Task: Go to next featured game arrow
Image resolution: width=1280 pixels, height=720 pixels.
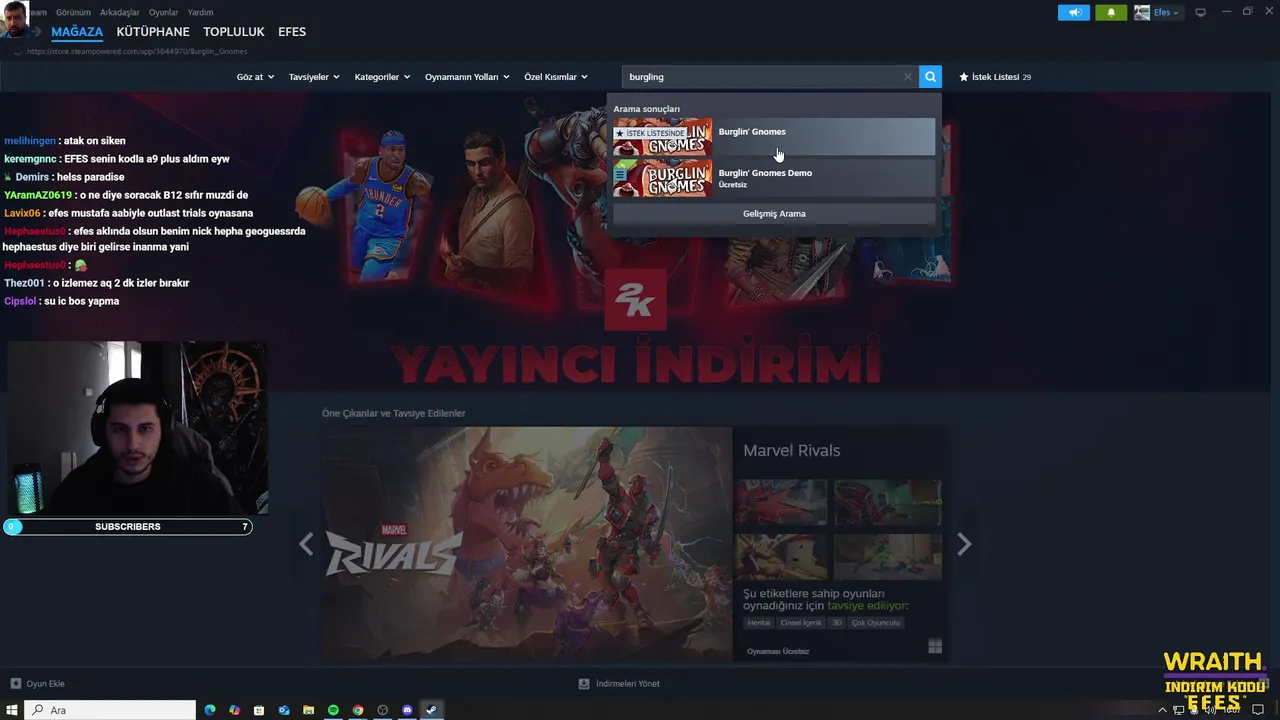Action: coord(963,544)
